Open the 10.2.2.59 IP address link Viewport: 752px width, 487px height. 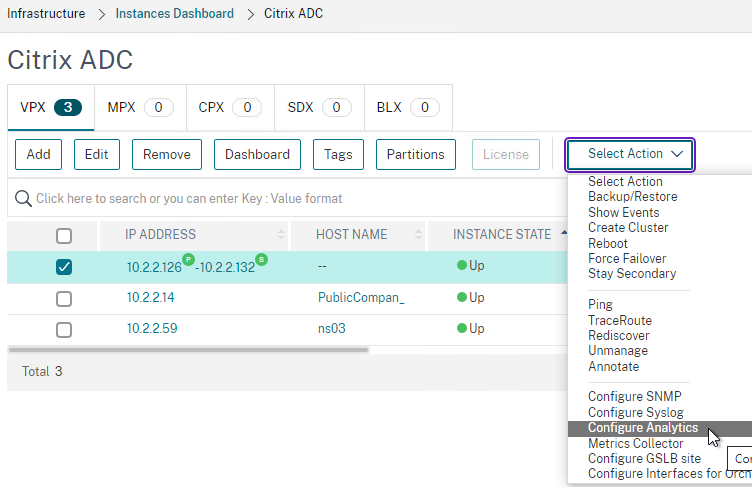point(152,329)
